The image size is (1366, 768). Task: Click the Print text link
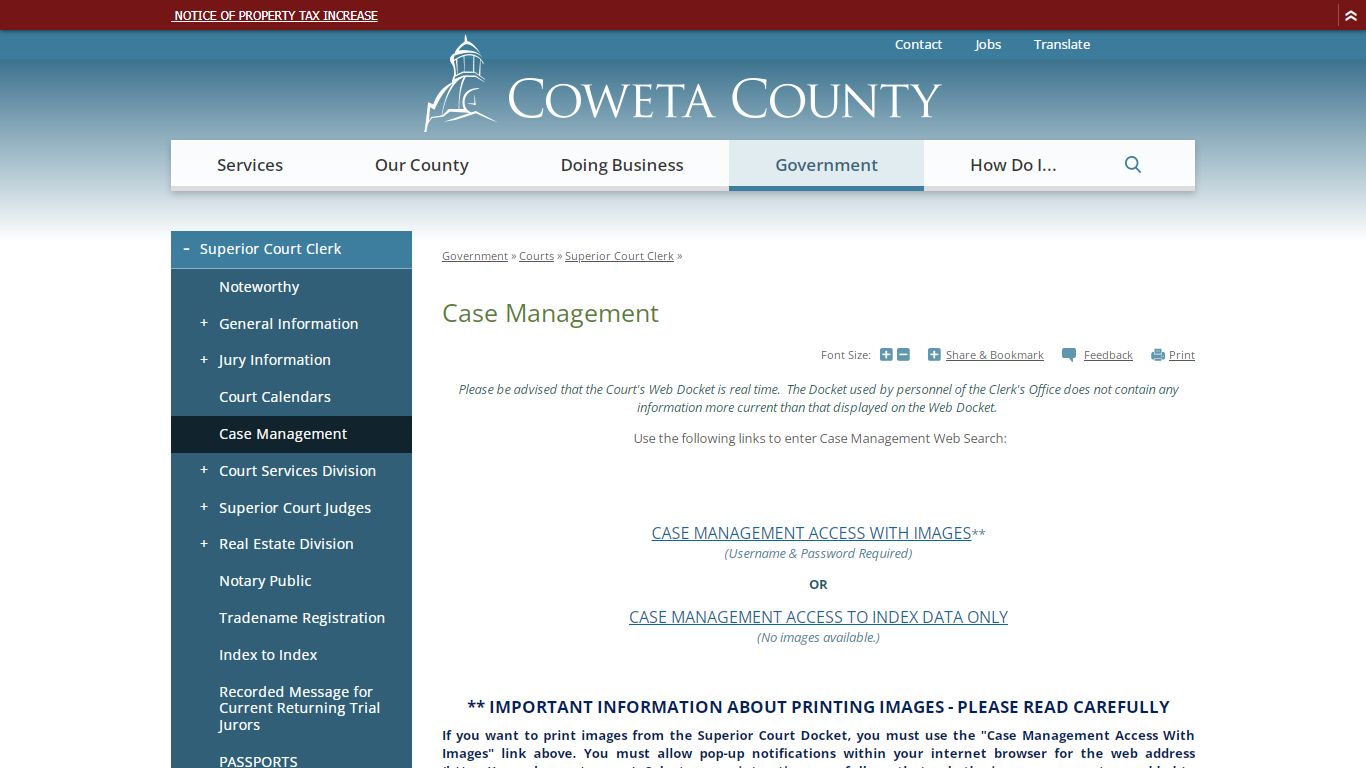1182,355
